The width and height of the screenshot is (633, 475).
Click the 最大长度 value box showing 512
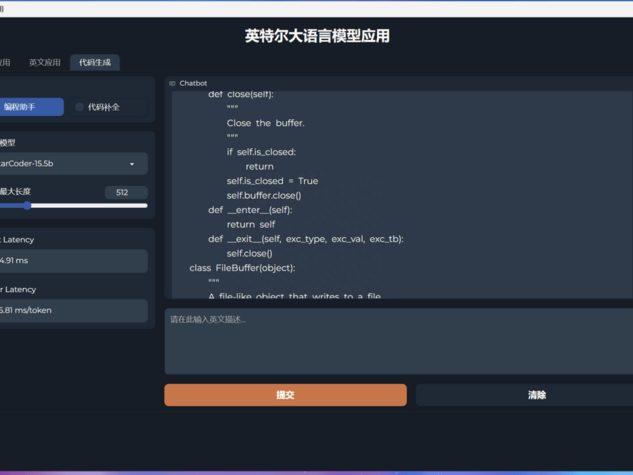click(x=126, y=193)
